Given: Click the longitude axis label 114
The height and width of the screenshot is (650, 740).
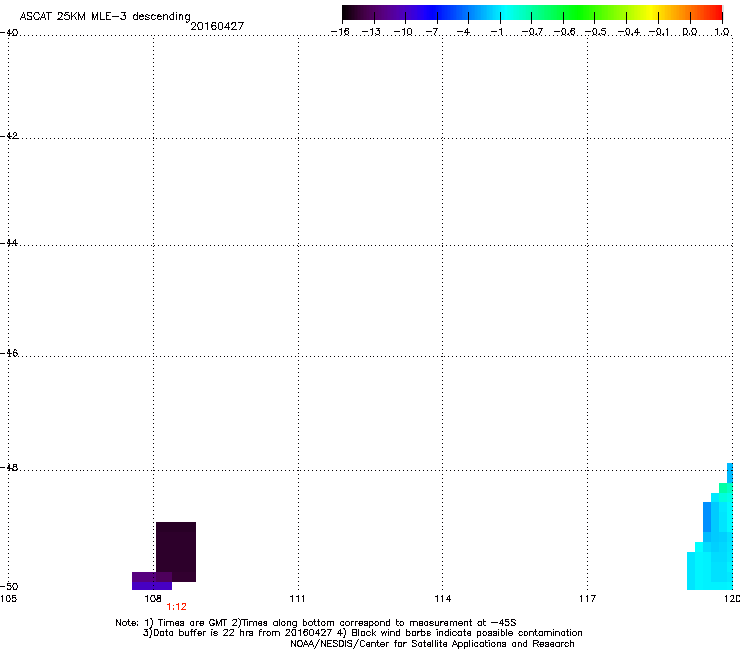Looking at the screenshot, I should pyautogui.click(x=443, y=599).
